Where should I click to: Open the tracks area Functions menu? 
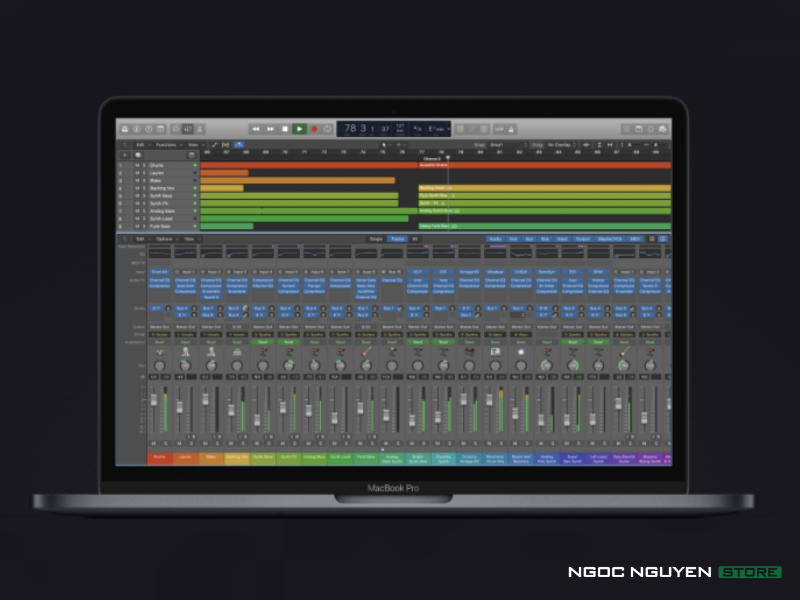pyautogui.click(x=165, y=145)
